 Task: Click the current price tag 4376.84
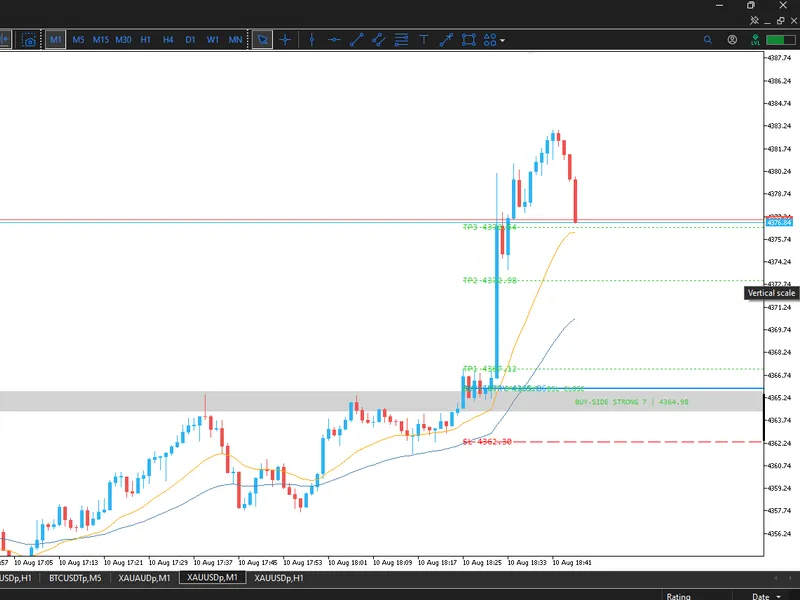tap(779, 222)
